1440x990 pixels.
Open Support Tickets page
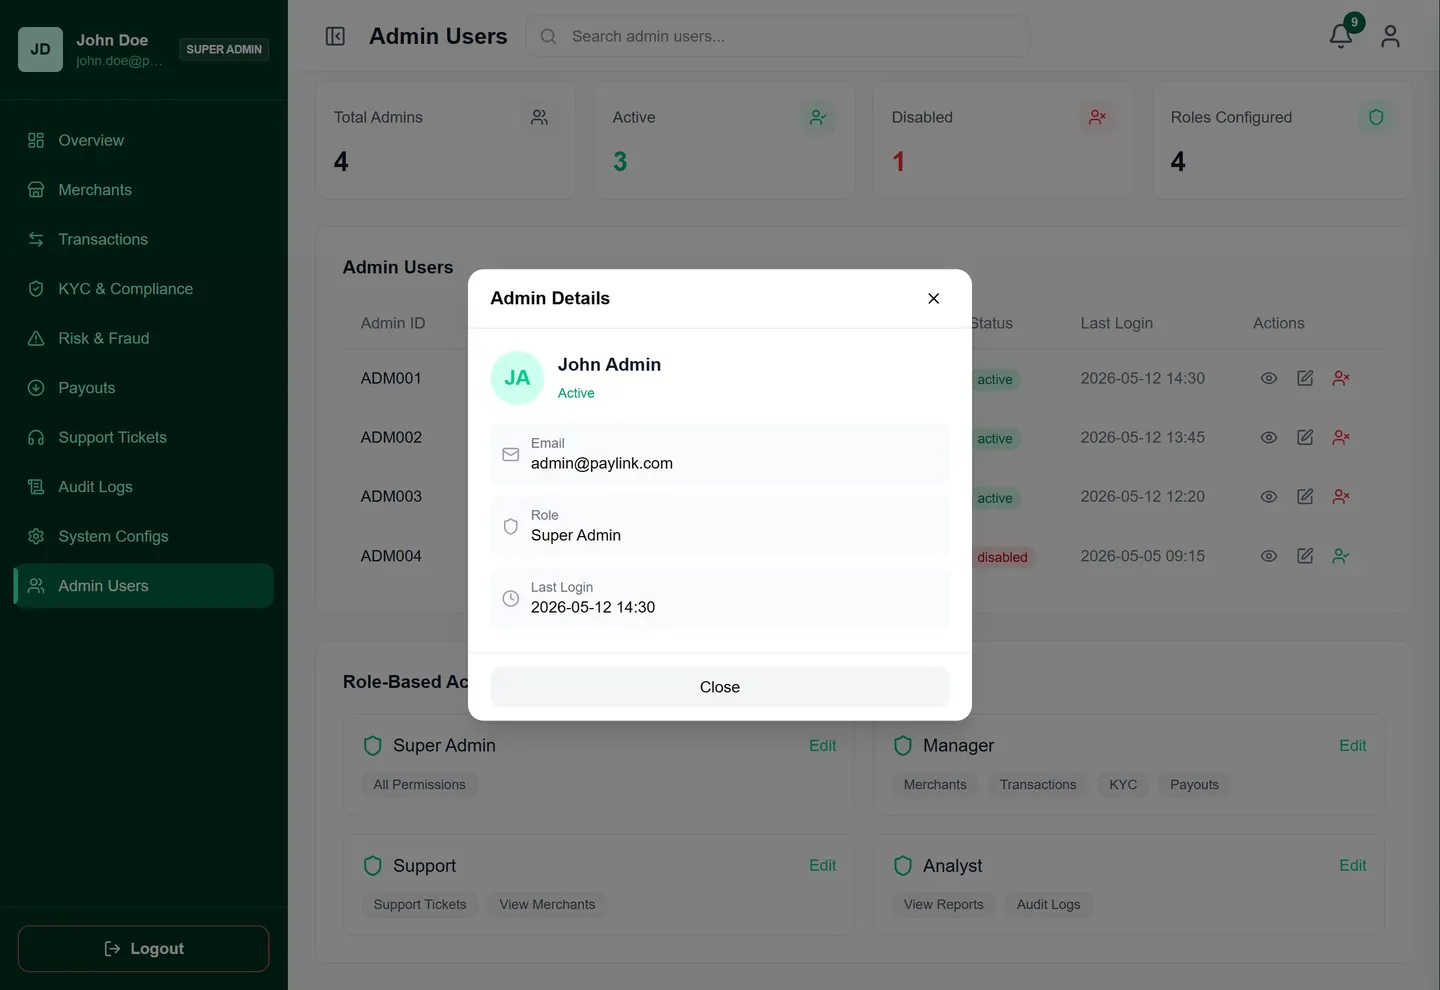pos(144,437)
